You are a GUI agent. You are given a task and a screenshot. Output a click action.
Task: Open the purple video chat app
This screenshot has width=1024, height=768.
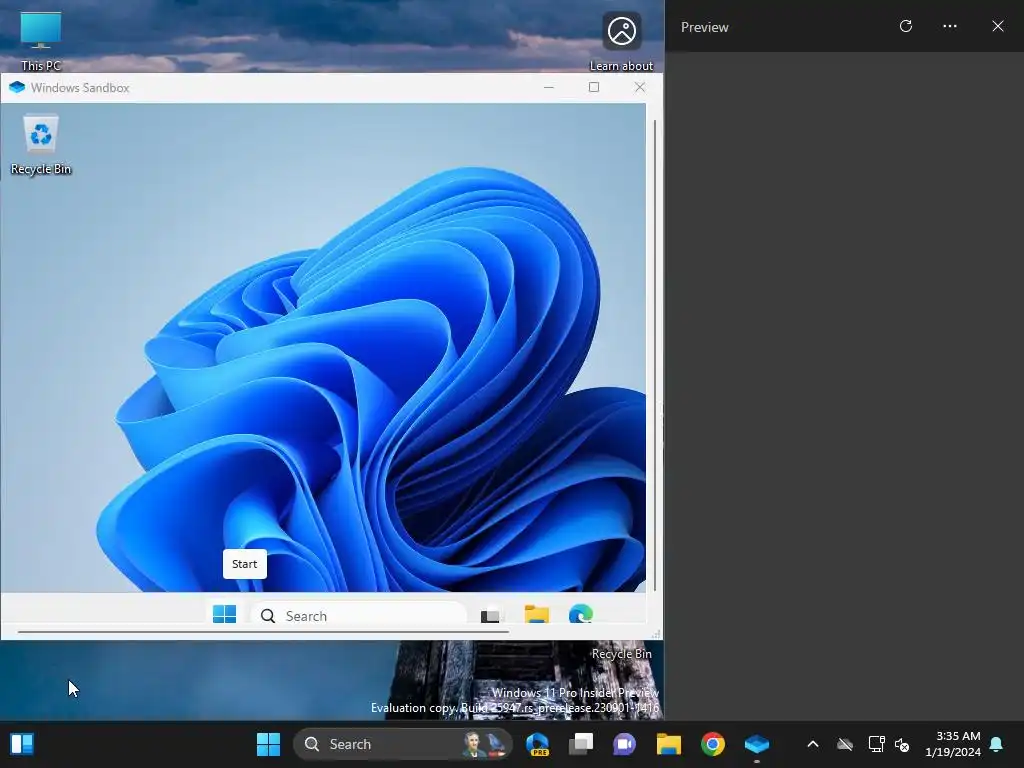point(624,744)
